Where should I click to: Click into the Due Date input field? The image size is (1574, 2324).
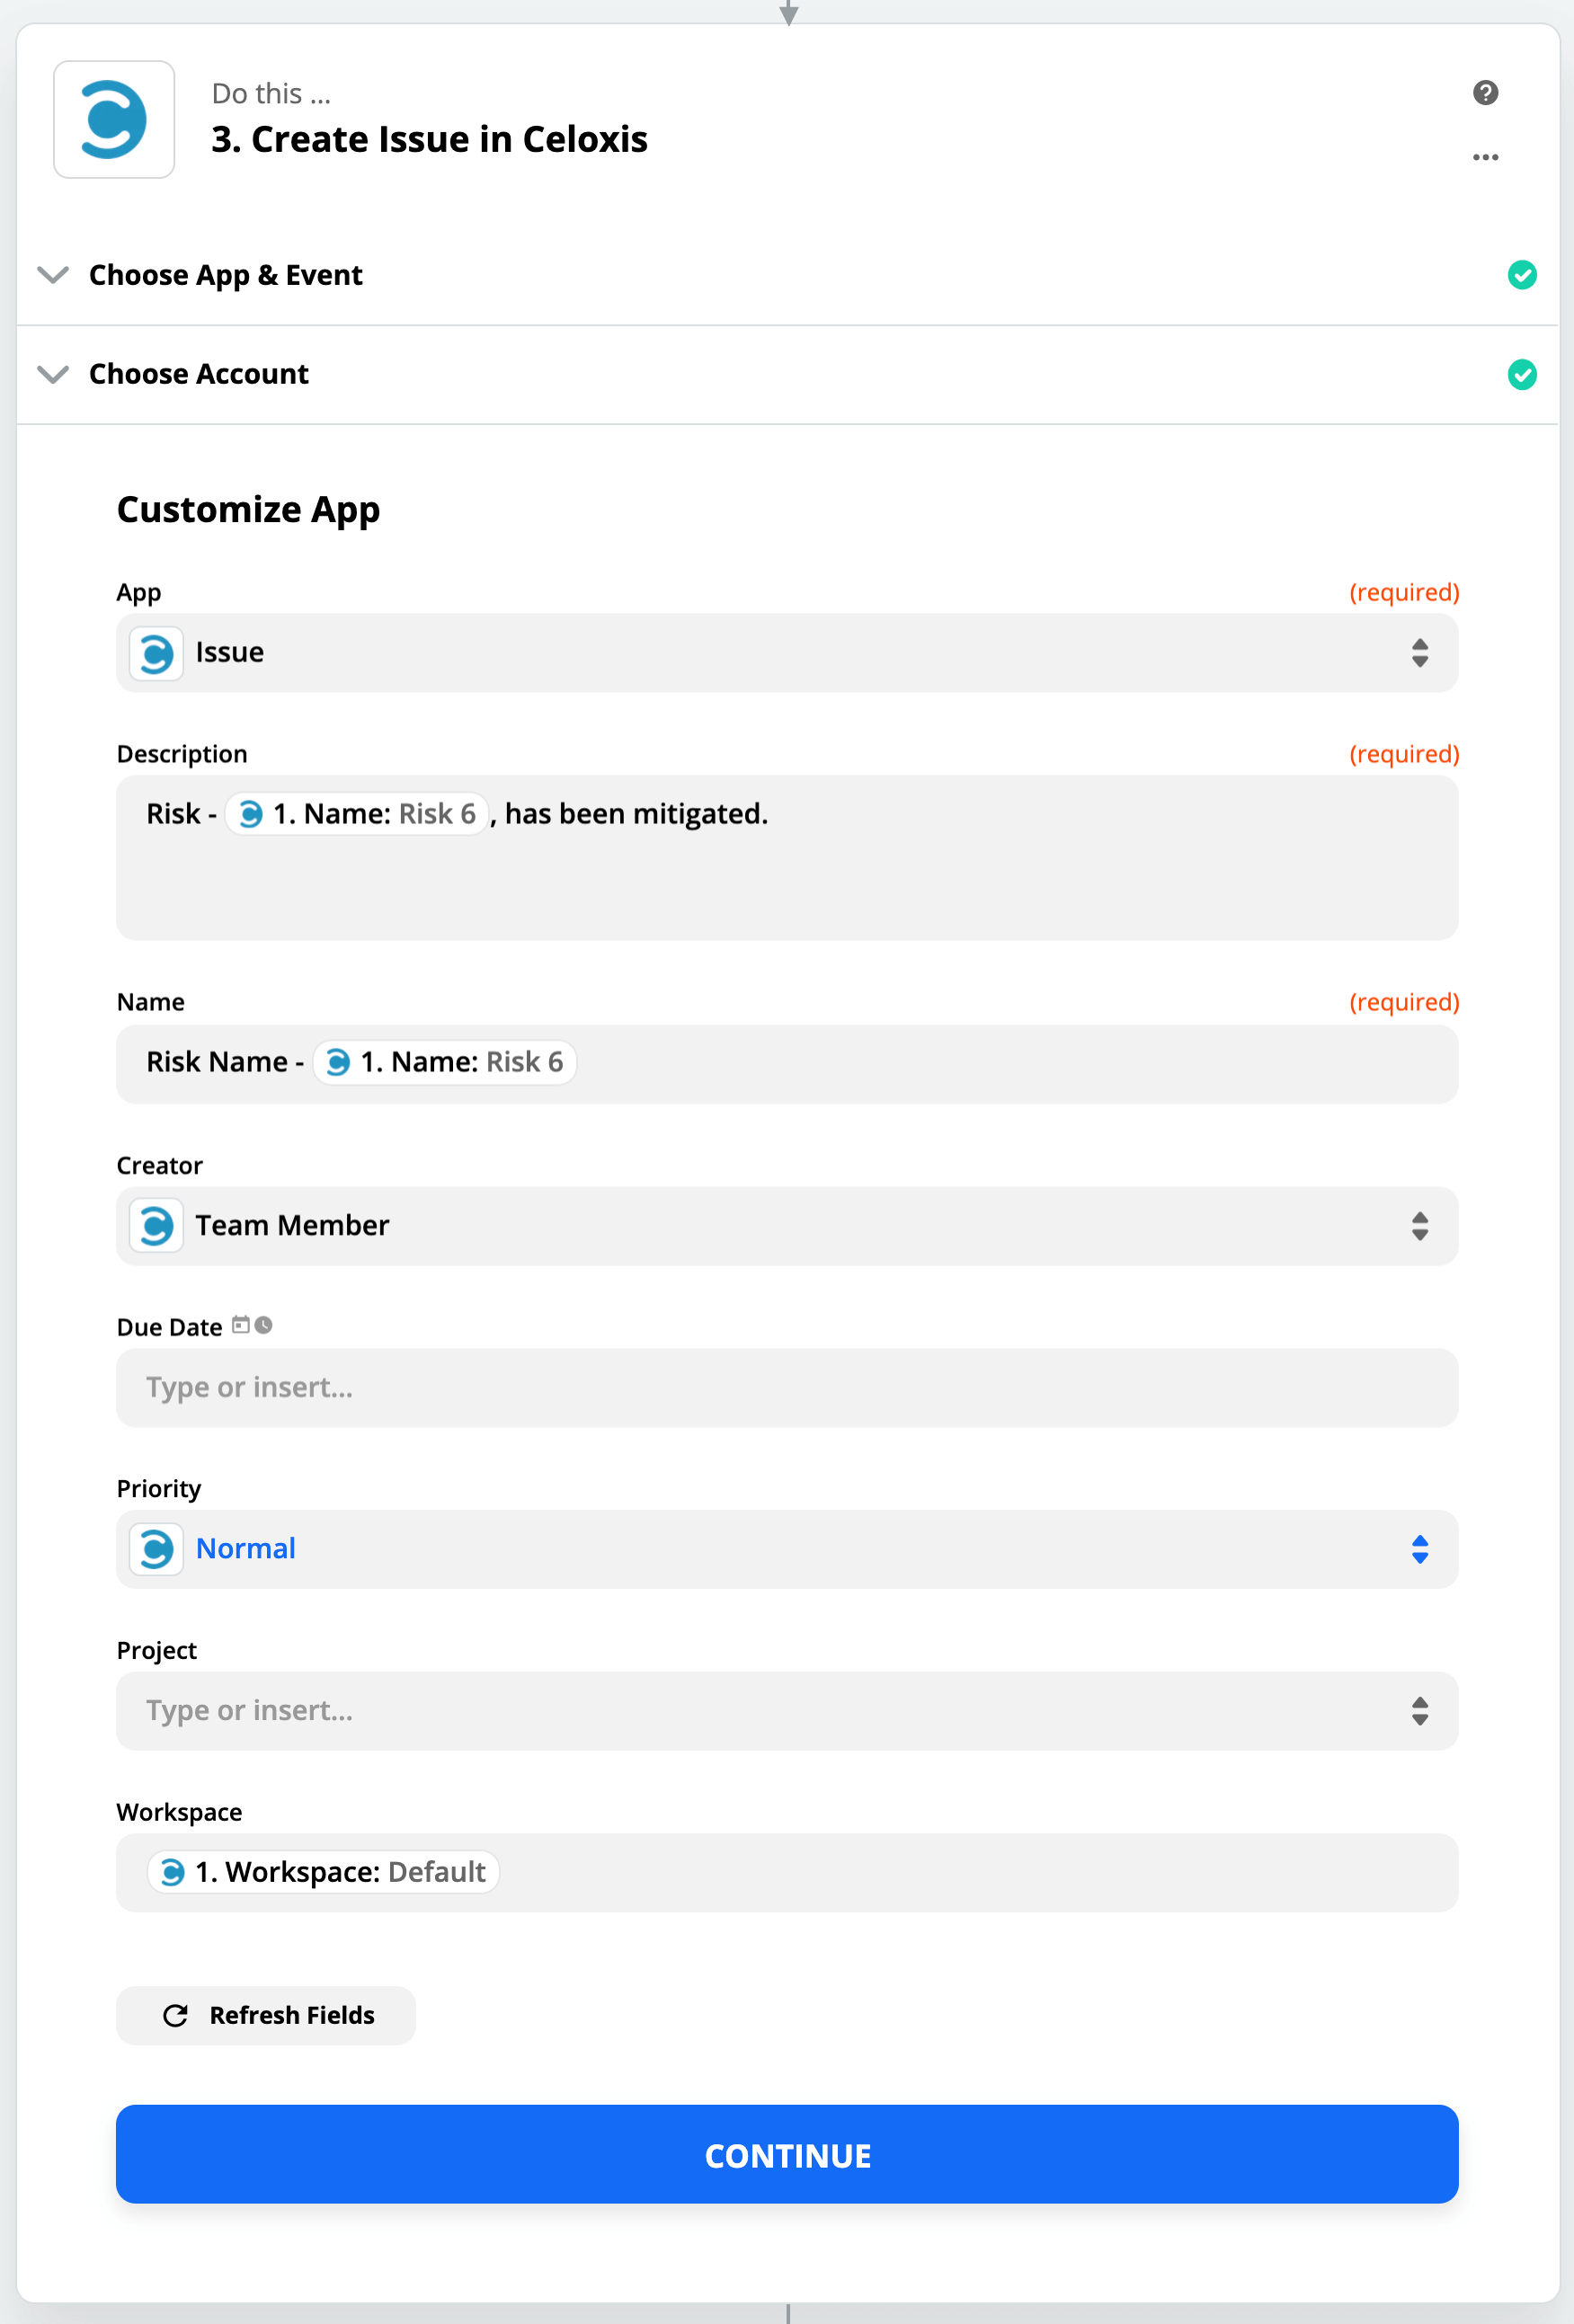click(787, 1388)
